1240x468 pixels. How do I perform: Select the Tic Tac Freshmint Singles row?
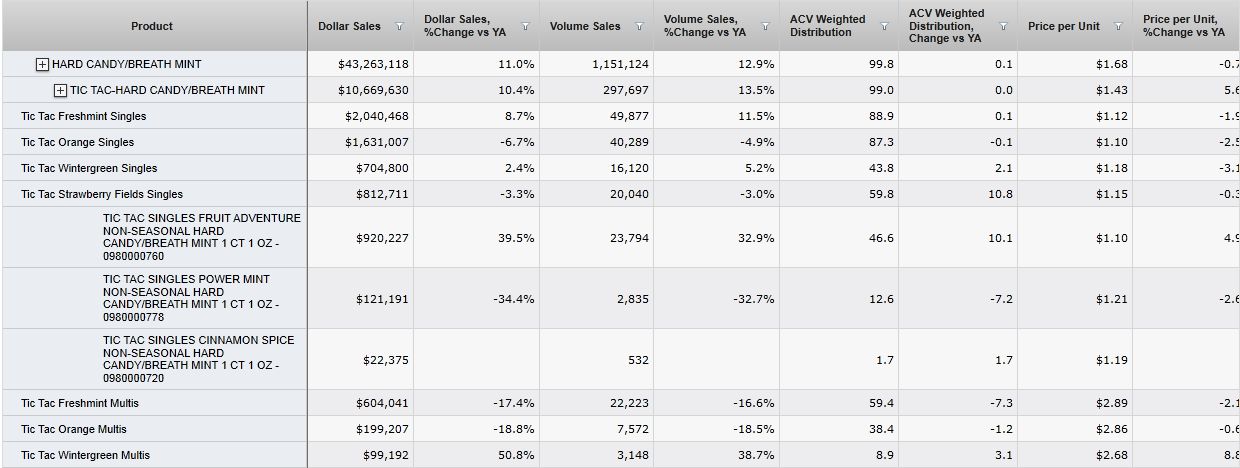(84, 117)
